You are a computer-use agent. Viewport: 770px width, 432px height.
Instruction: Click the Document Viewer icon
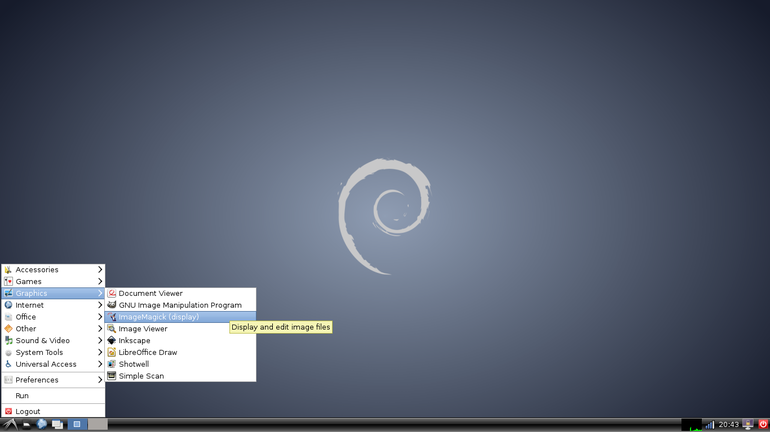point(112,294)
